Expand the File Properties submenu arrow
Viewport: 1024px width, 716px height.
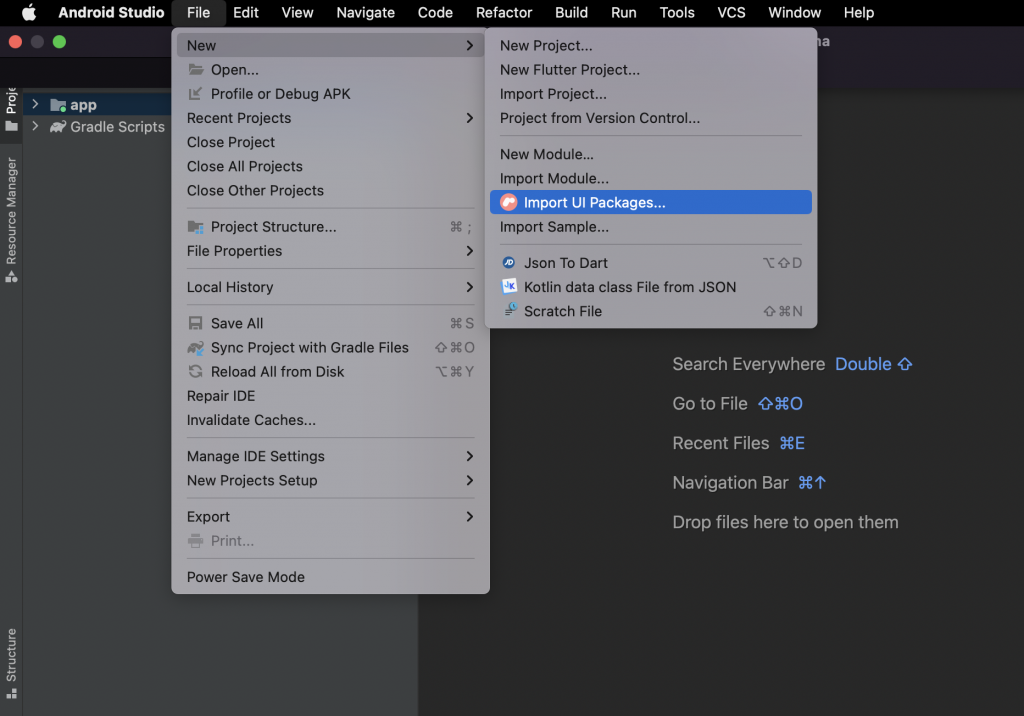(470, 251)
